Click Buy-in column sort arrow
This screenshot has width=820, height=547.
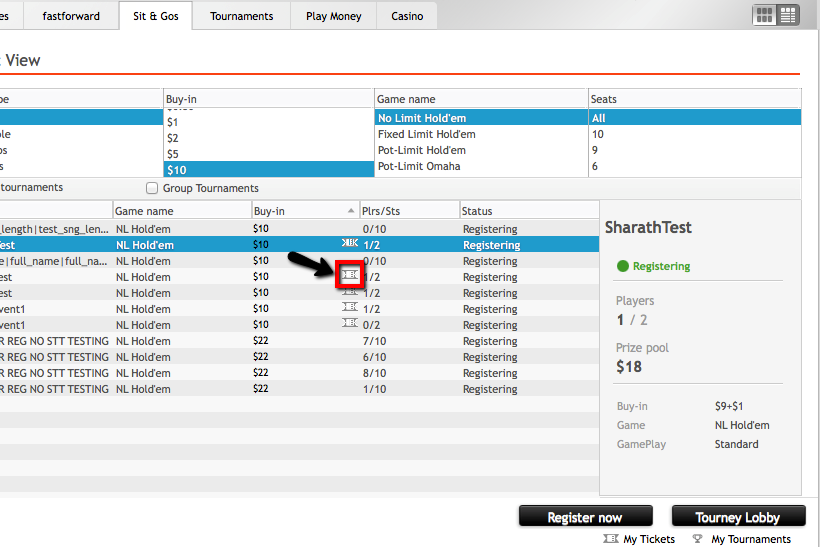point(351,211)
